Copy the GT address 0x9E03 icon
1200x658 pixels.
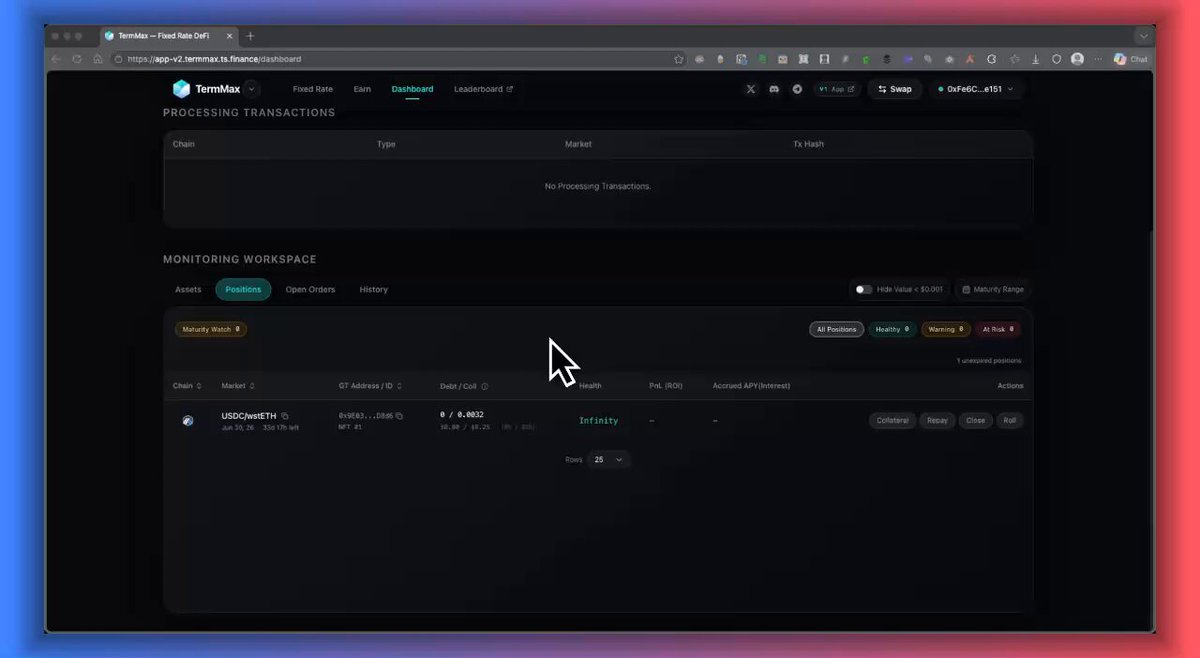coord(399,416)
